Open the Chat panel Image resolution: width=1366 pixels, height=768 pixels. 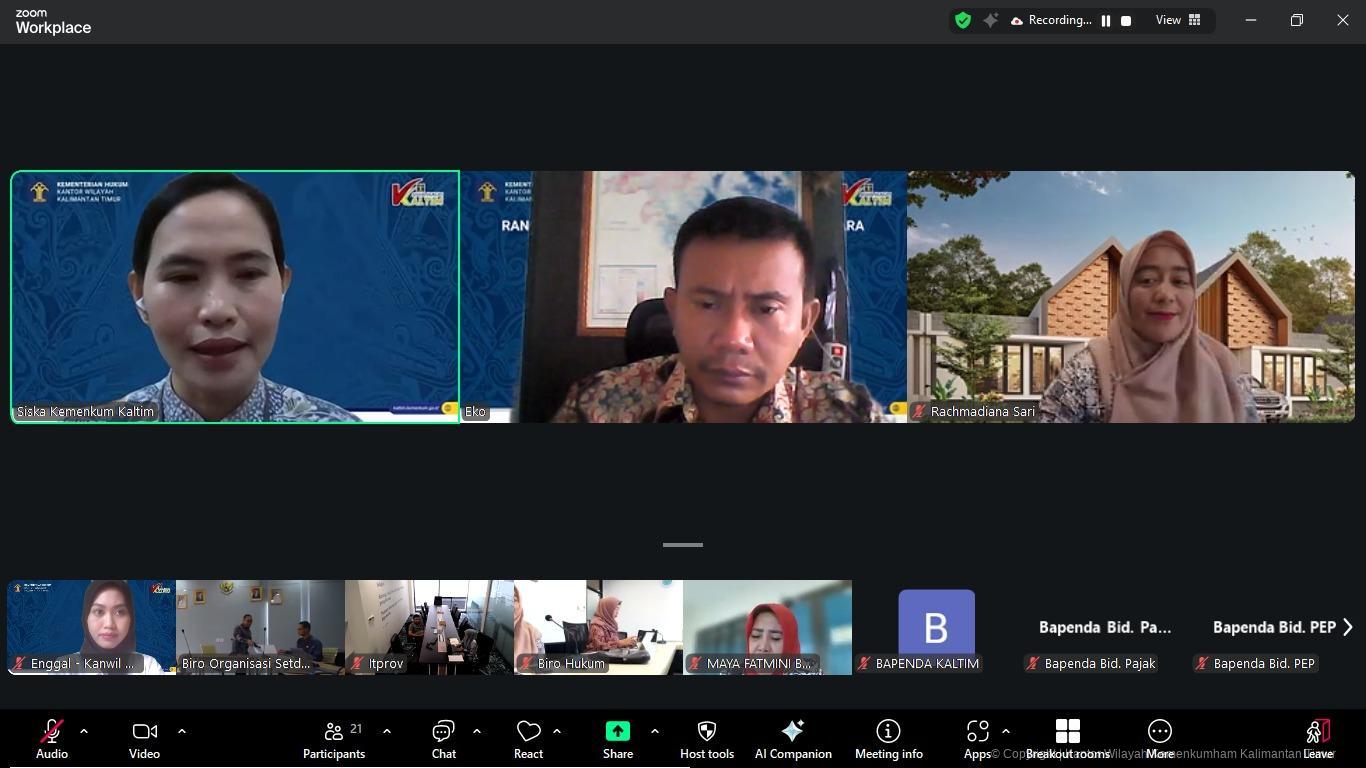(x=443, y=739)
